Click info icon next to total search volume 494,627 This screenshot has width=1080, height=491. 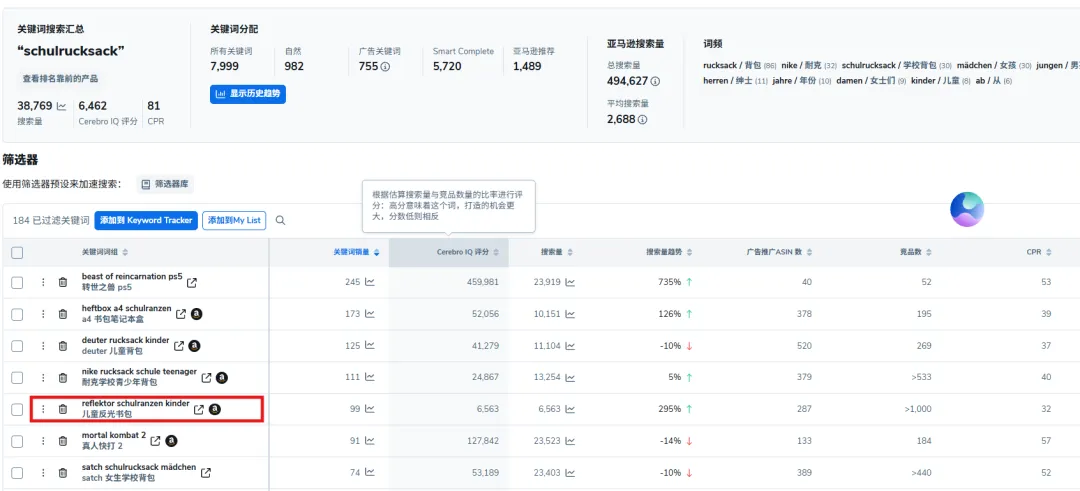655,81
